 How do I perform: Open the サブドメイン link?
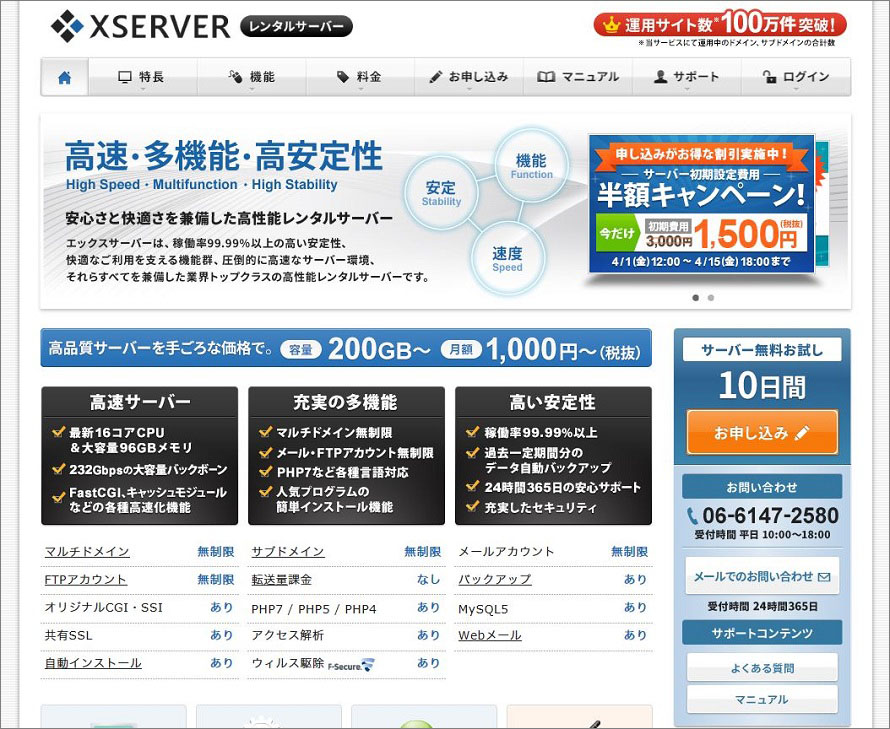click(x=288, y=552)
